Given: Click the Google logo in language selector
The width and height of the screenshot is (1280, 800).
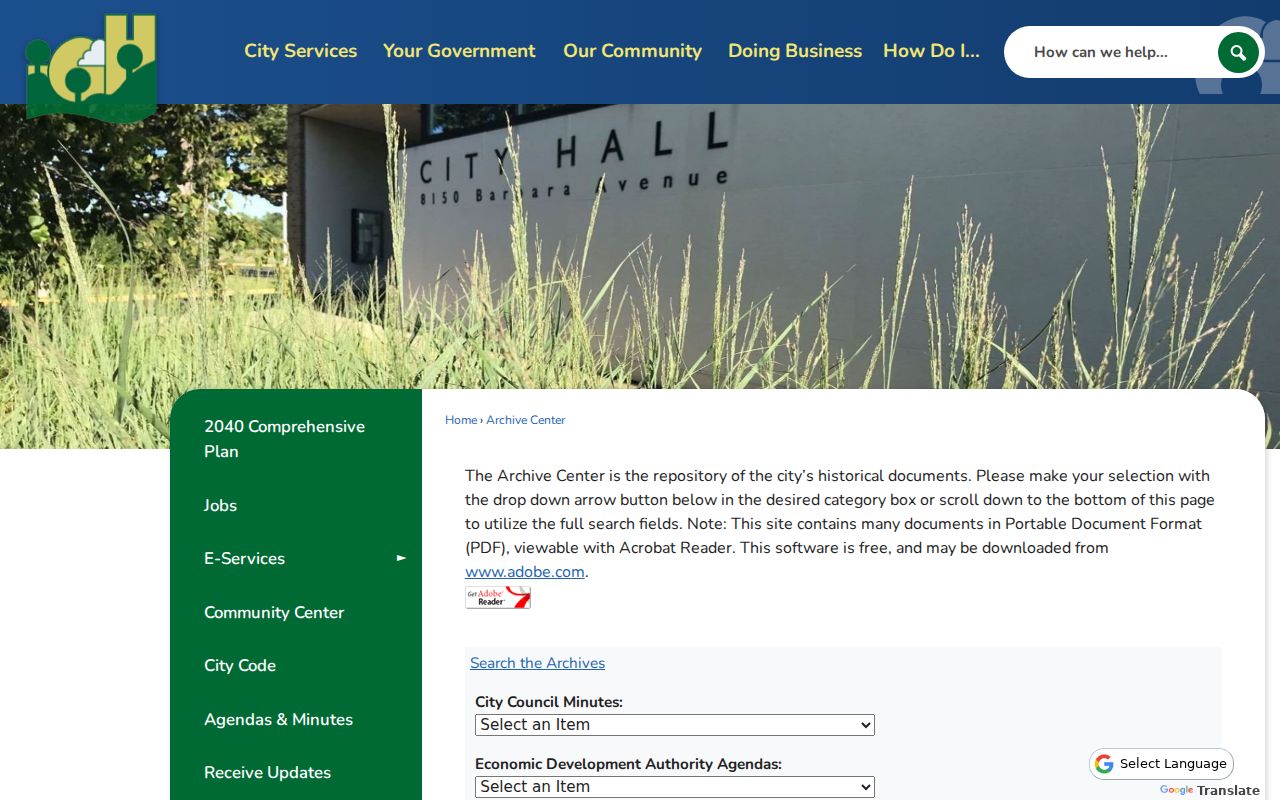Looking at the screenshot, I should (x=1104, y=764).
